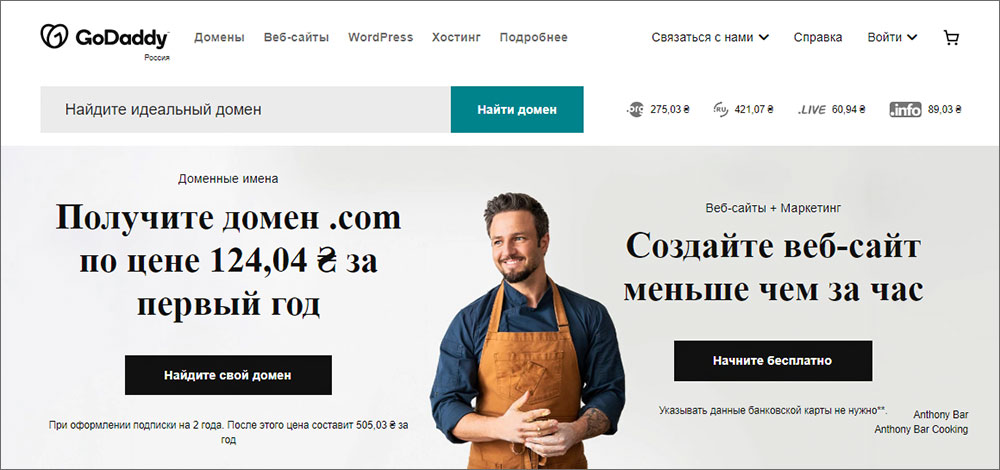The height and width of the screenshot is (470, 1000).
Task: Click the chef photo in the banner
Action: pyautogui.click(x=526, y=332)
